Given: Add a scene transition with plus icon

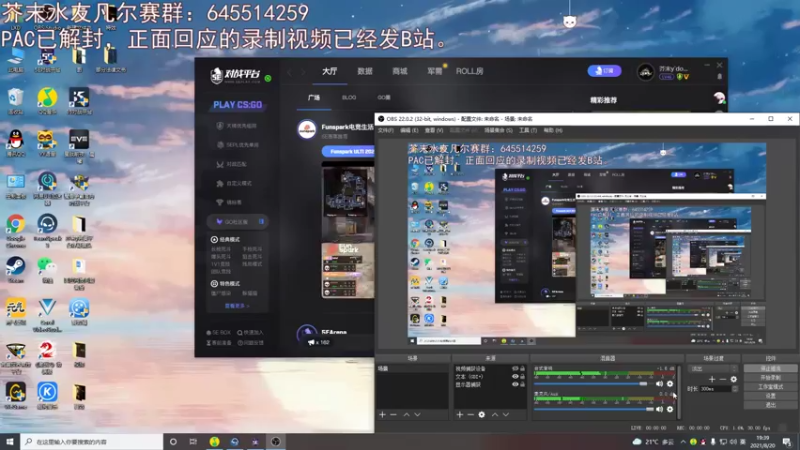Looking at the screenshot, I should (x=712, y=379).
